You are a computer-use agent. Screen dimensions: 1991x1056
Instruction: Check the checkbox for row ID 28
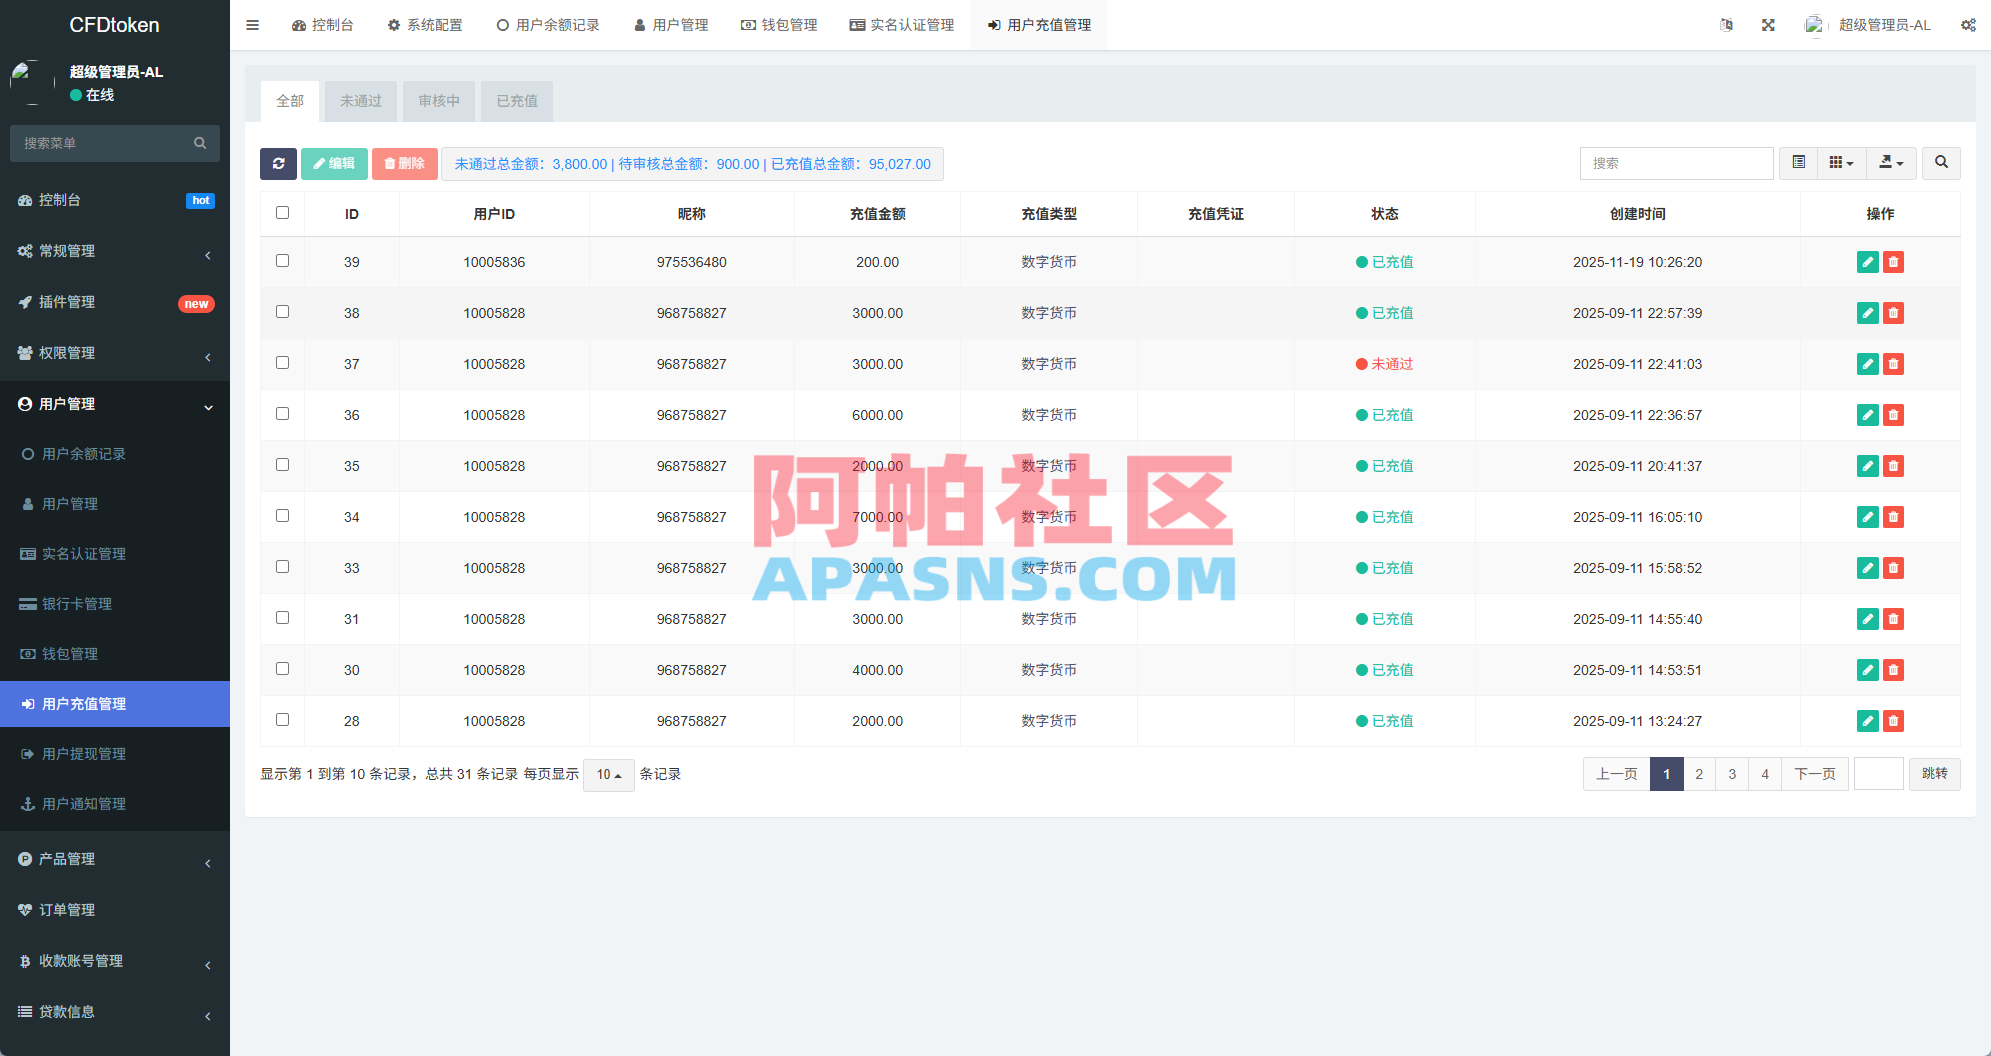pos(283,720)
